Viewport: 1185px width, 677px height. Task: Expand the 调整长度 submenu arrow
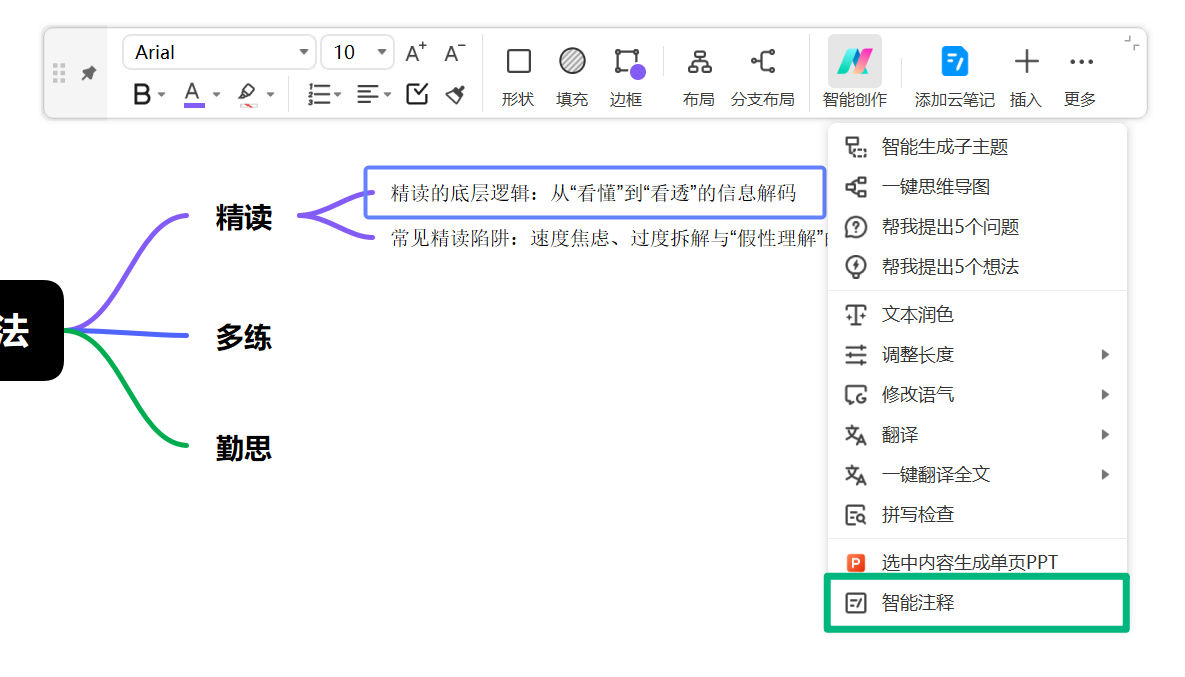[1105, 354]
